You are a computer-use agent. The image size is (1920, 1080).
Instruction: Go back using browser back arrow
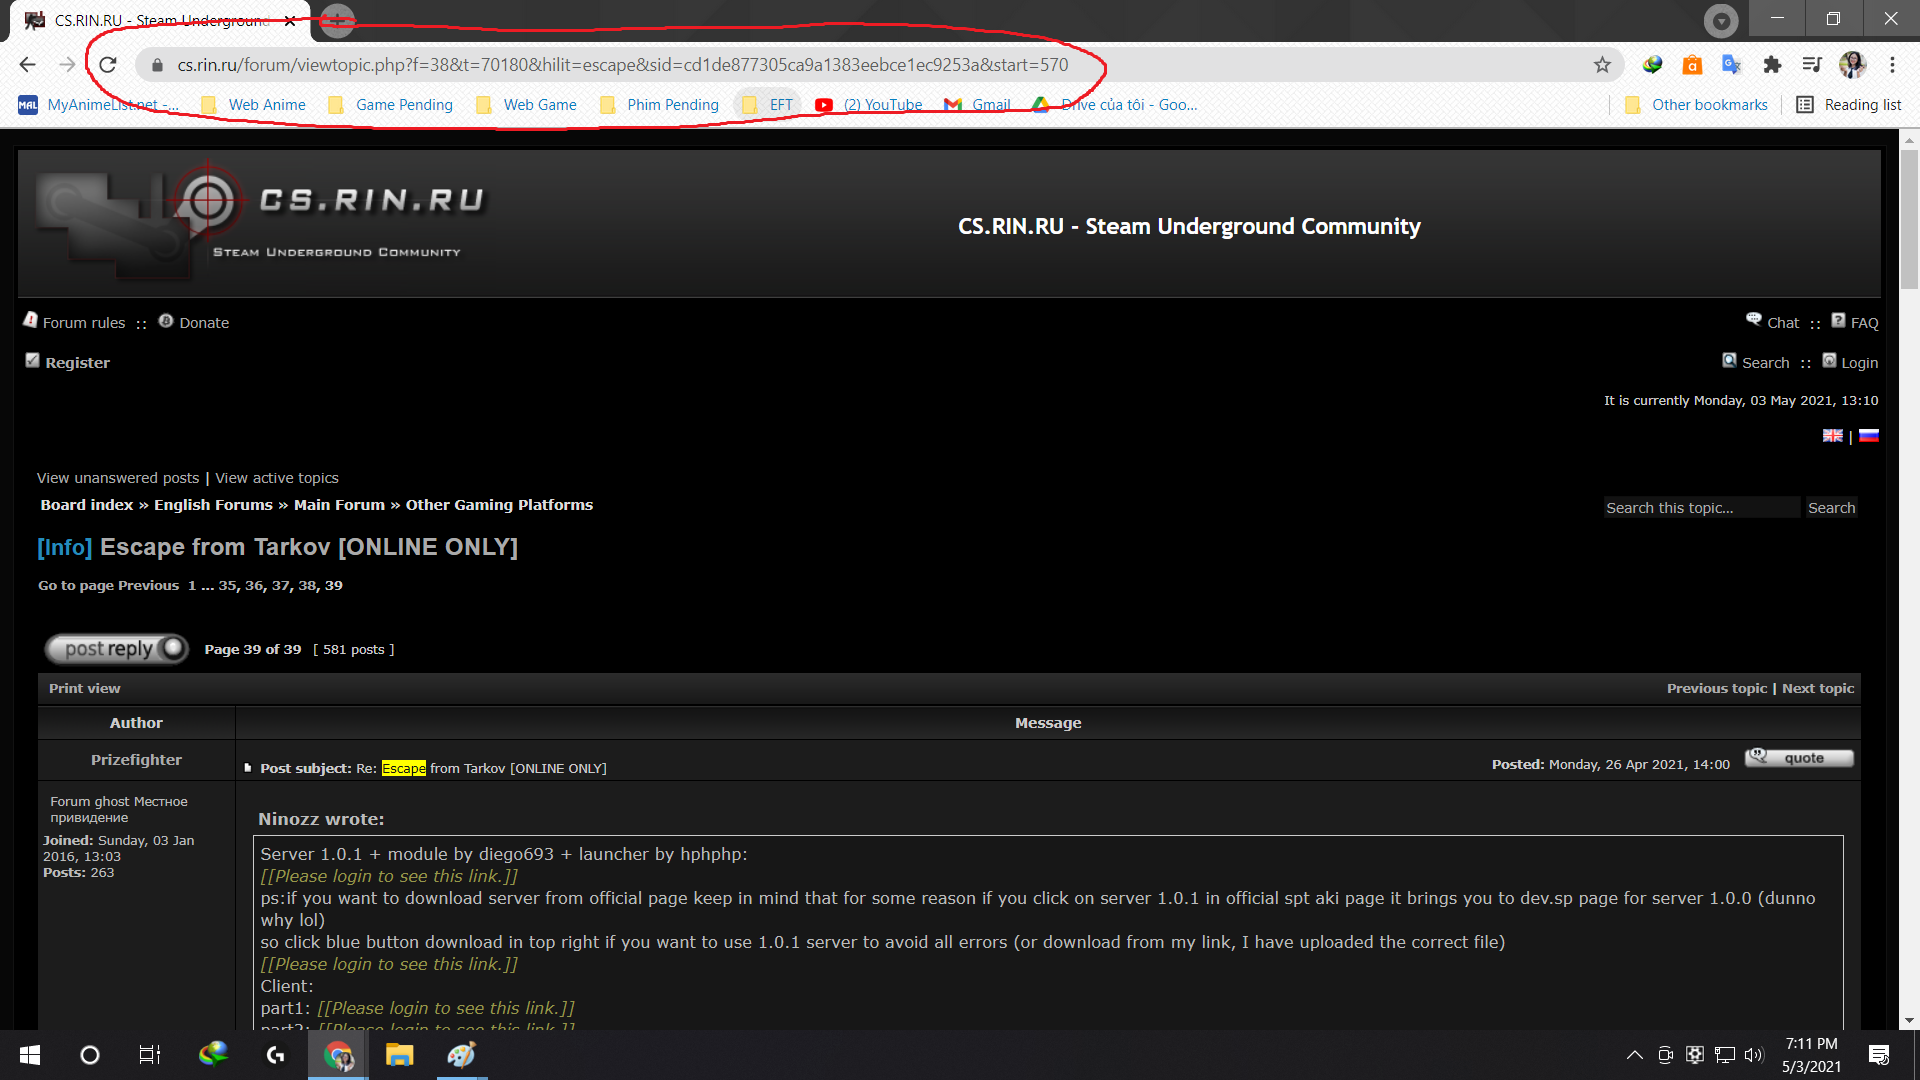pyautogui.click(x=27, y=65)
